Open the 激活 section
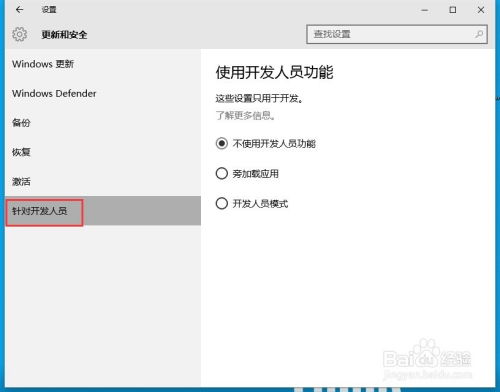500x392 pixels. point(103,181)
